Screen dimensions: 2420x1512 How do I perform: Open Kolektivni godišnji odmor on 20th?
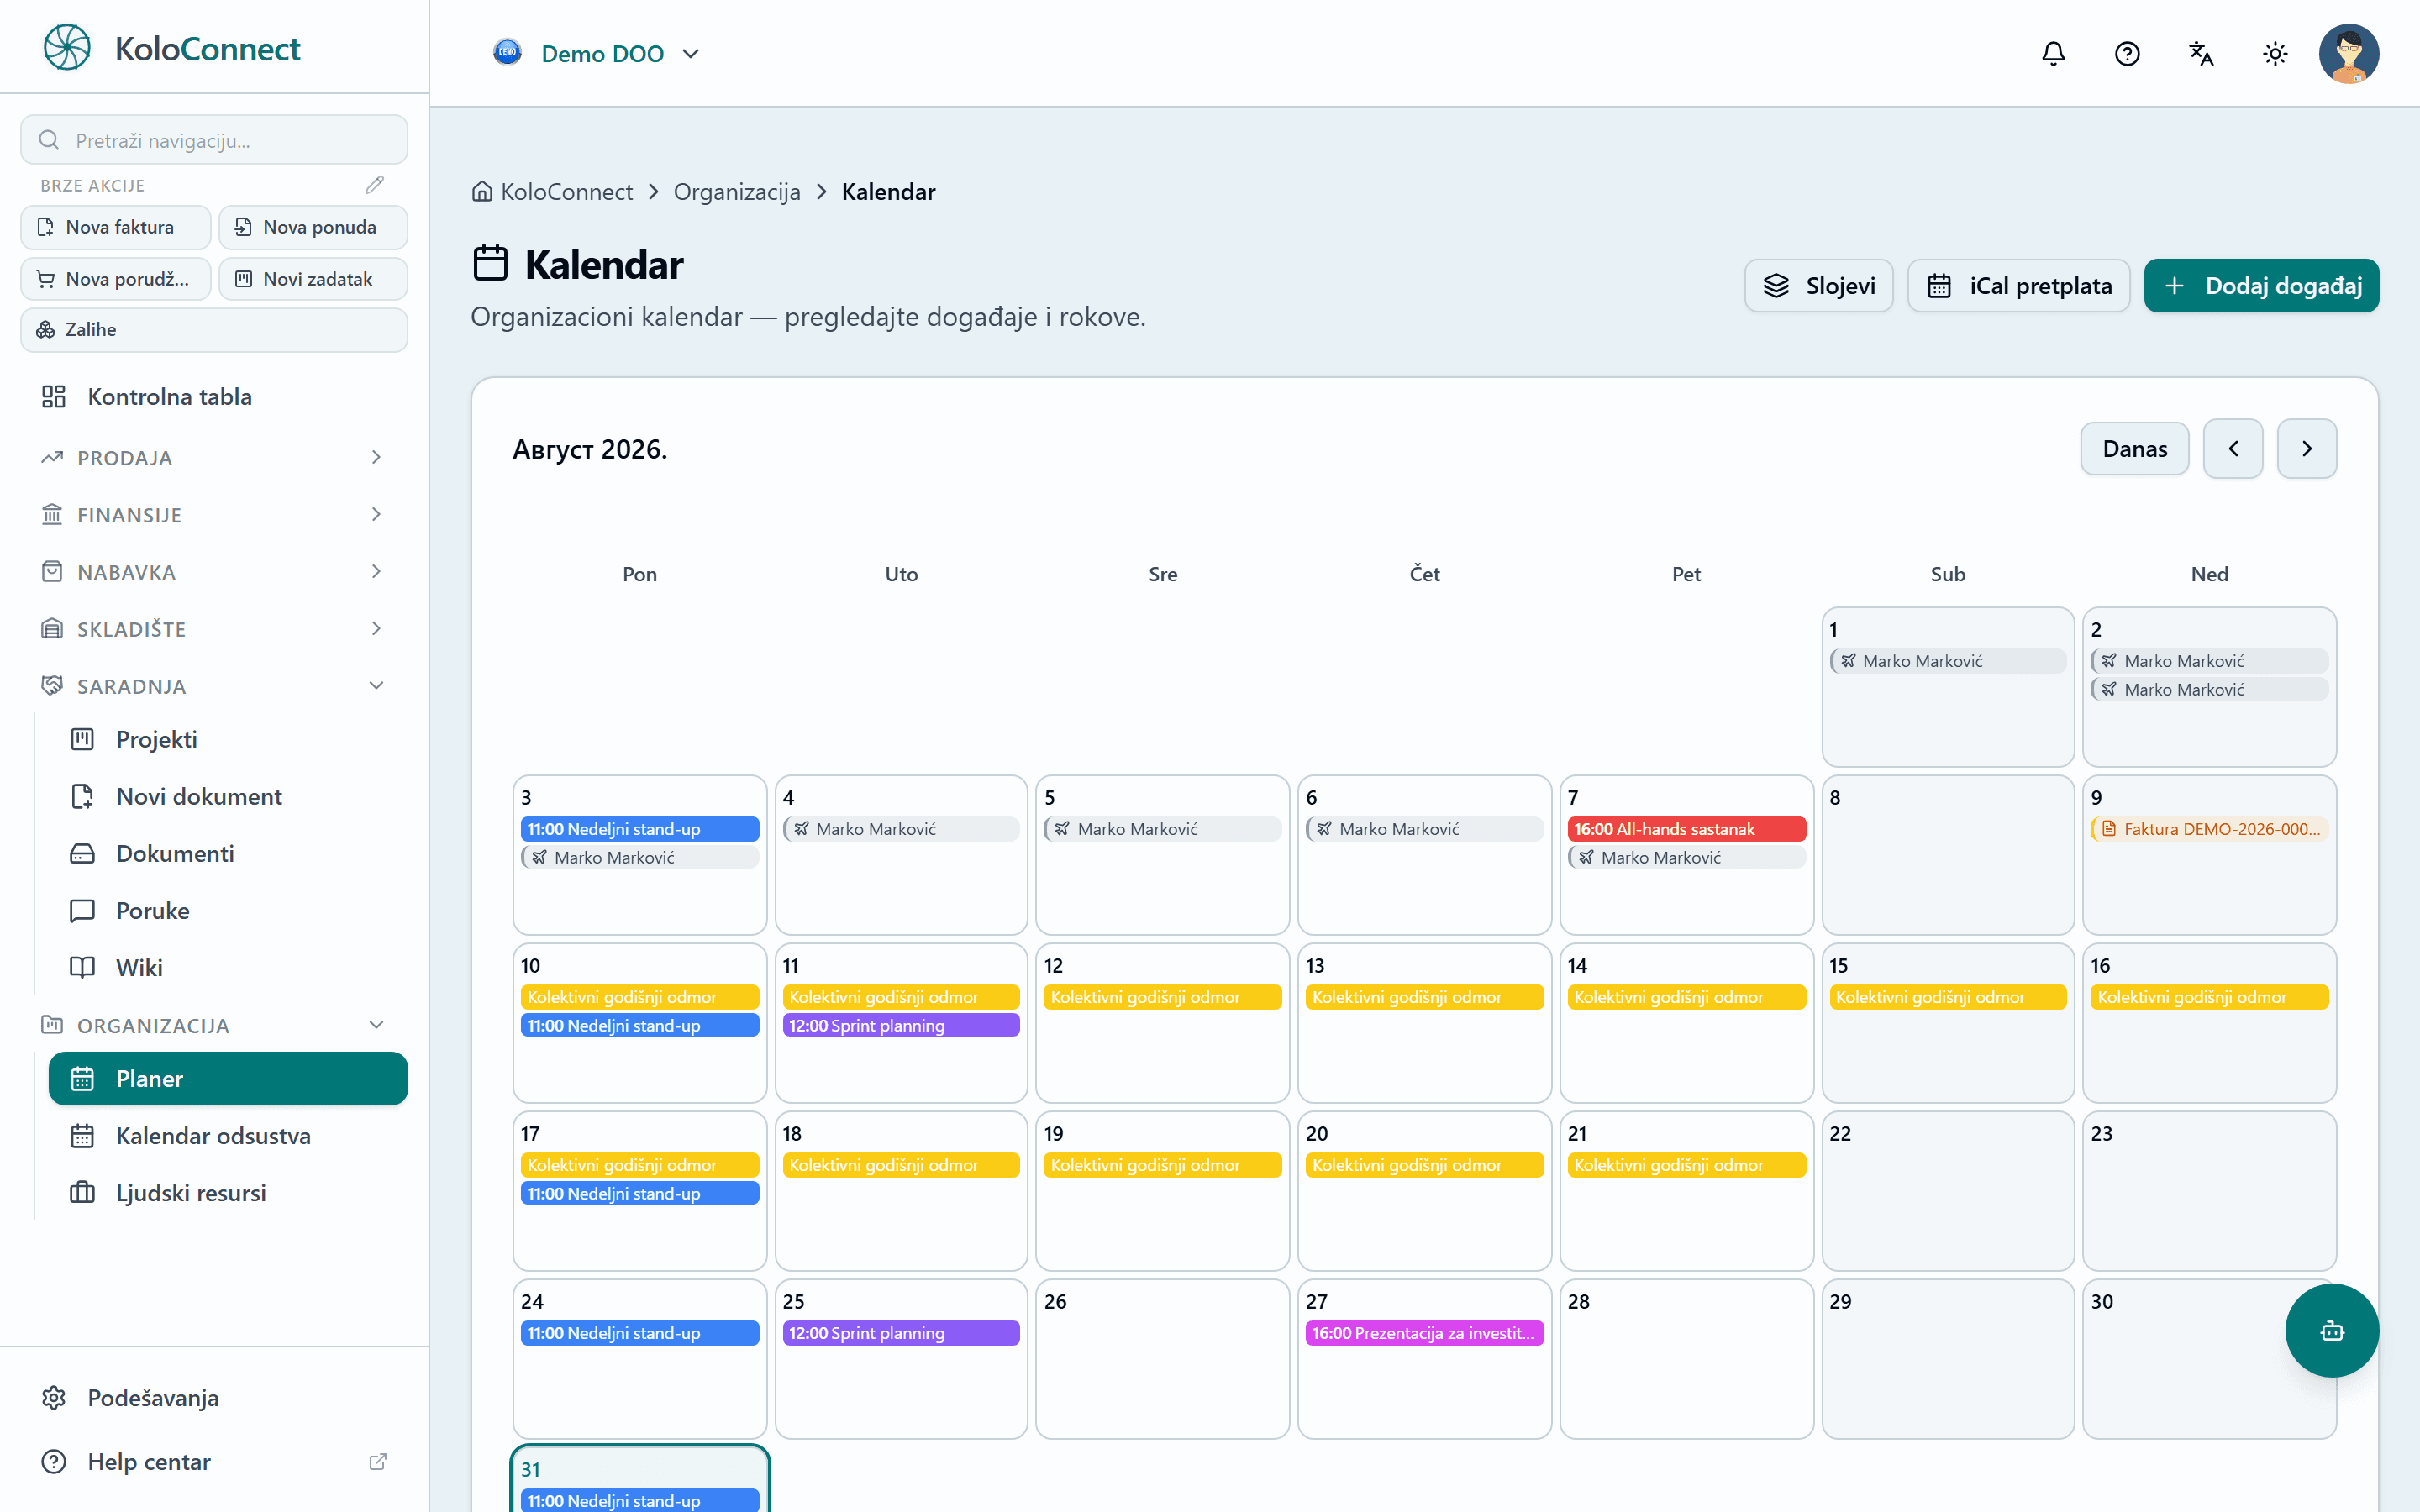(1424, 1165)
